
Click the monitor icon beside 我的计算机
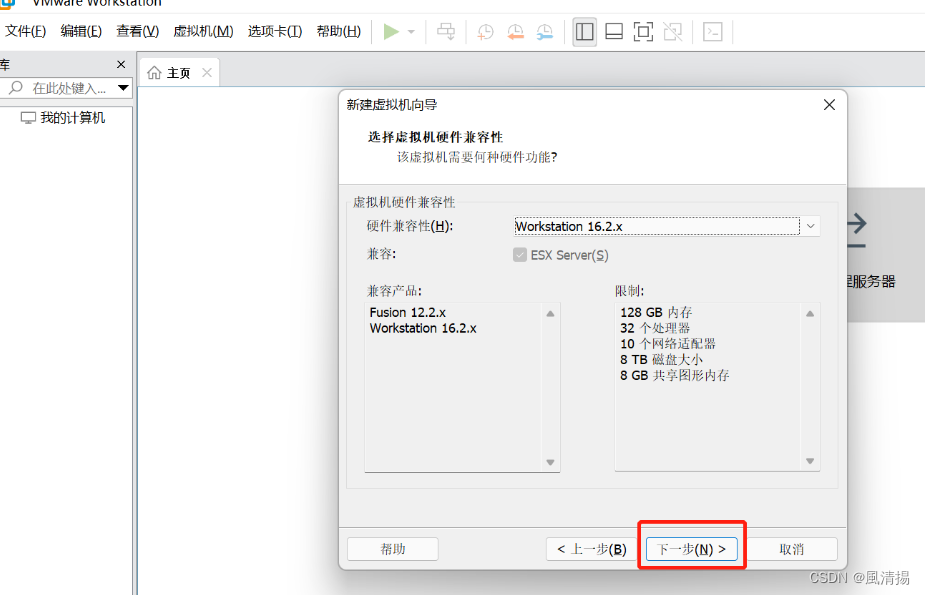pos(28,118)
